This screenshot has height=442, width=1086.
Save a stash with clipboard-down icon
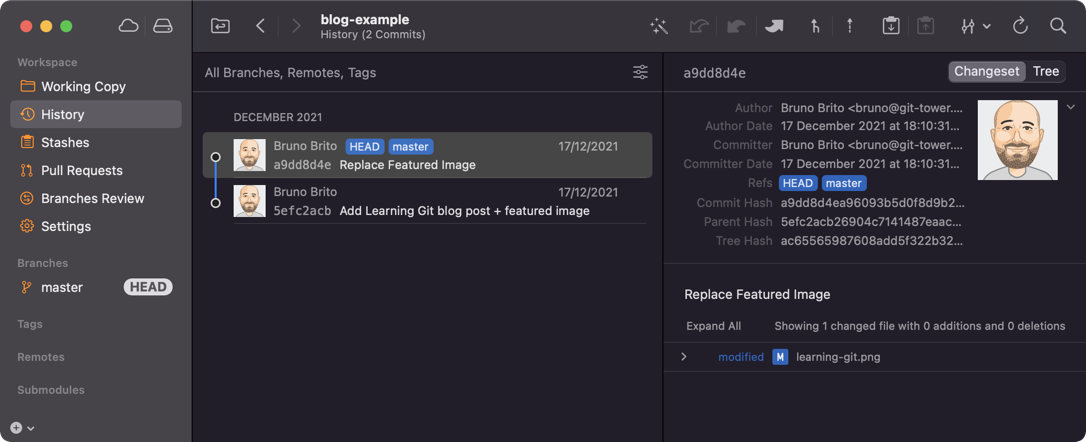[x=890, y=27]
